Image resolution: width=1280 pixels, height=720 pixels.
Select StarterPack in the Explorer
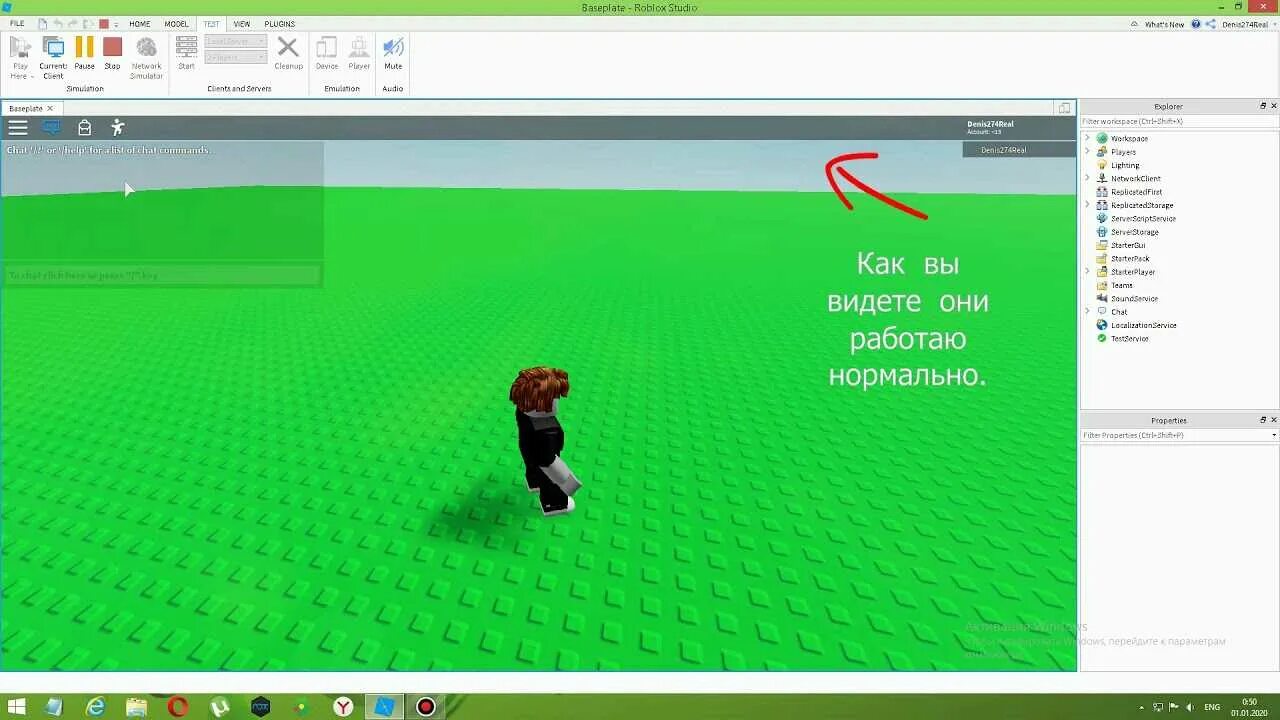coord(1130,258)
